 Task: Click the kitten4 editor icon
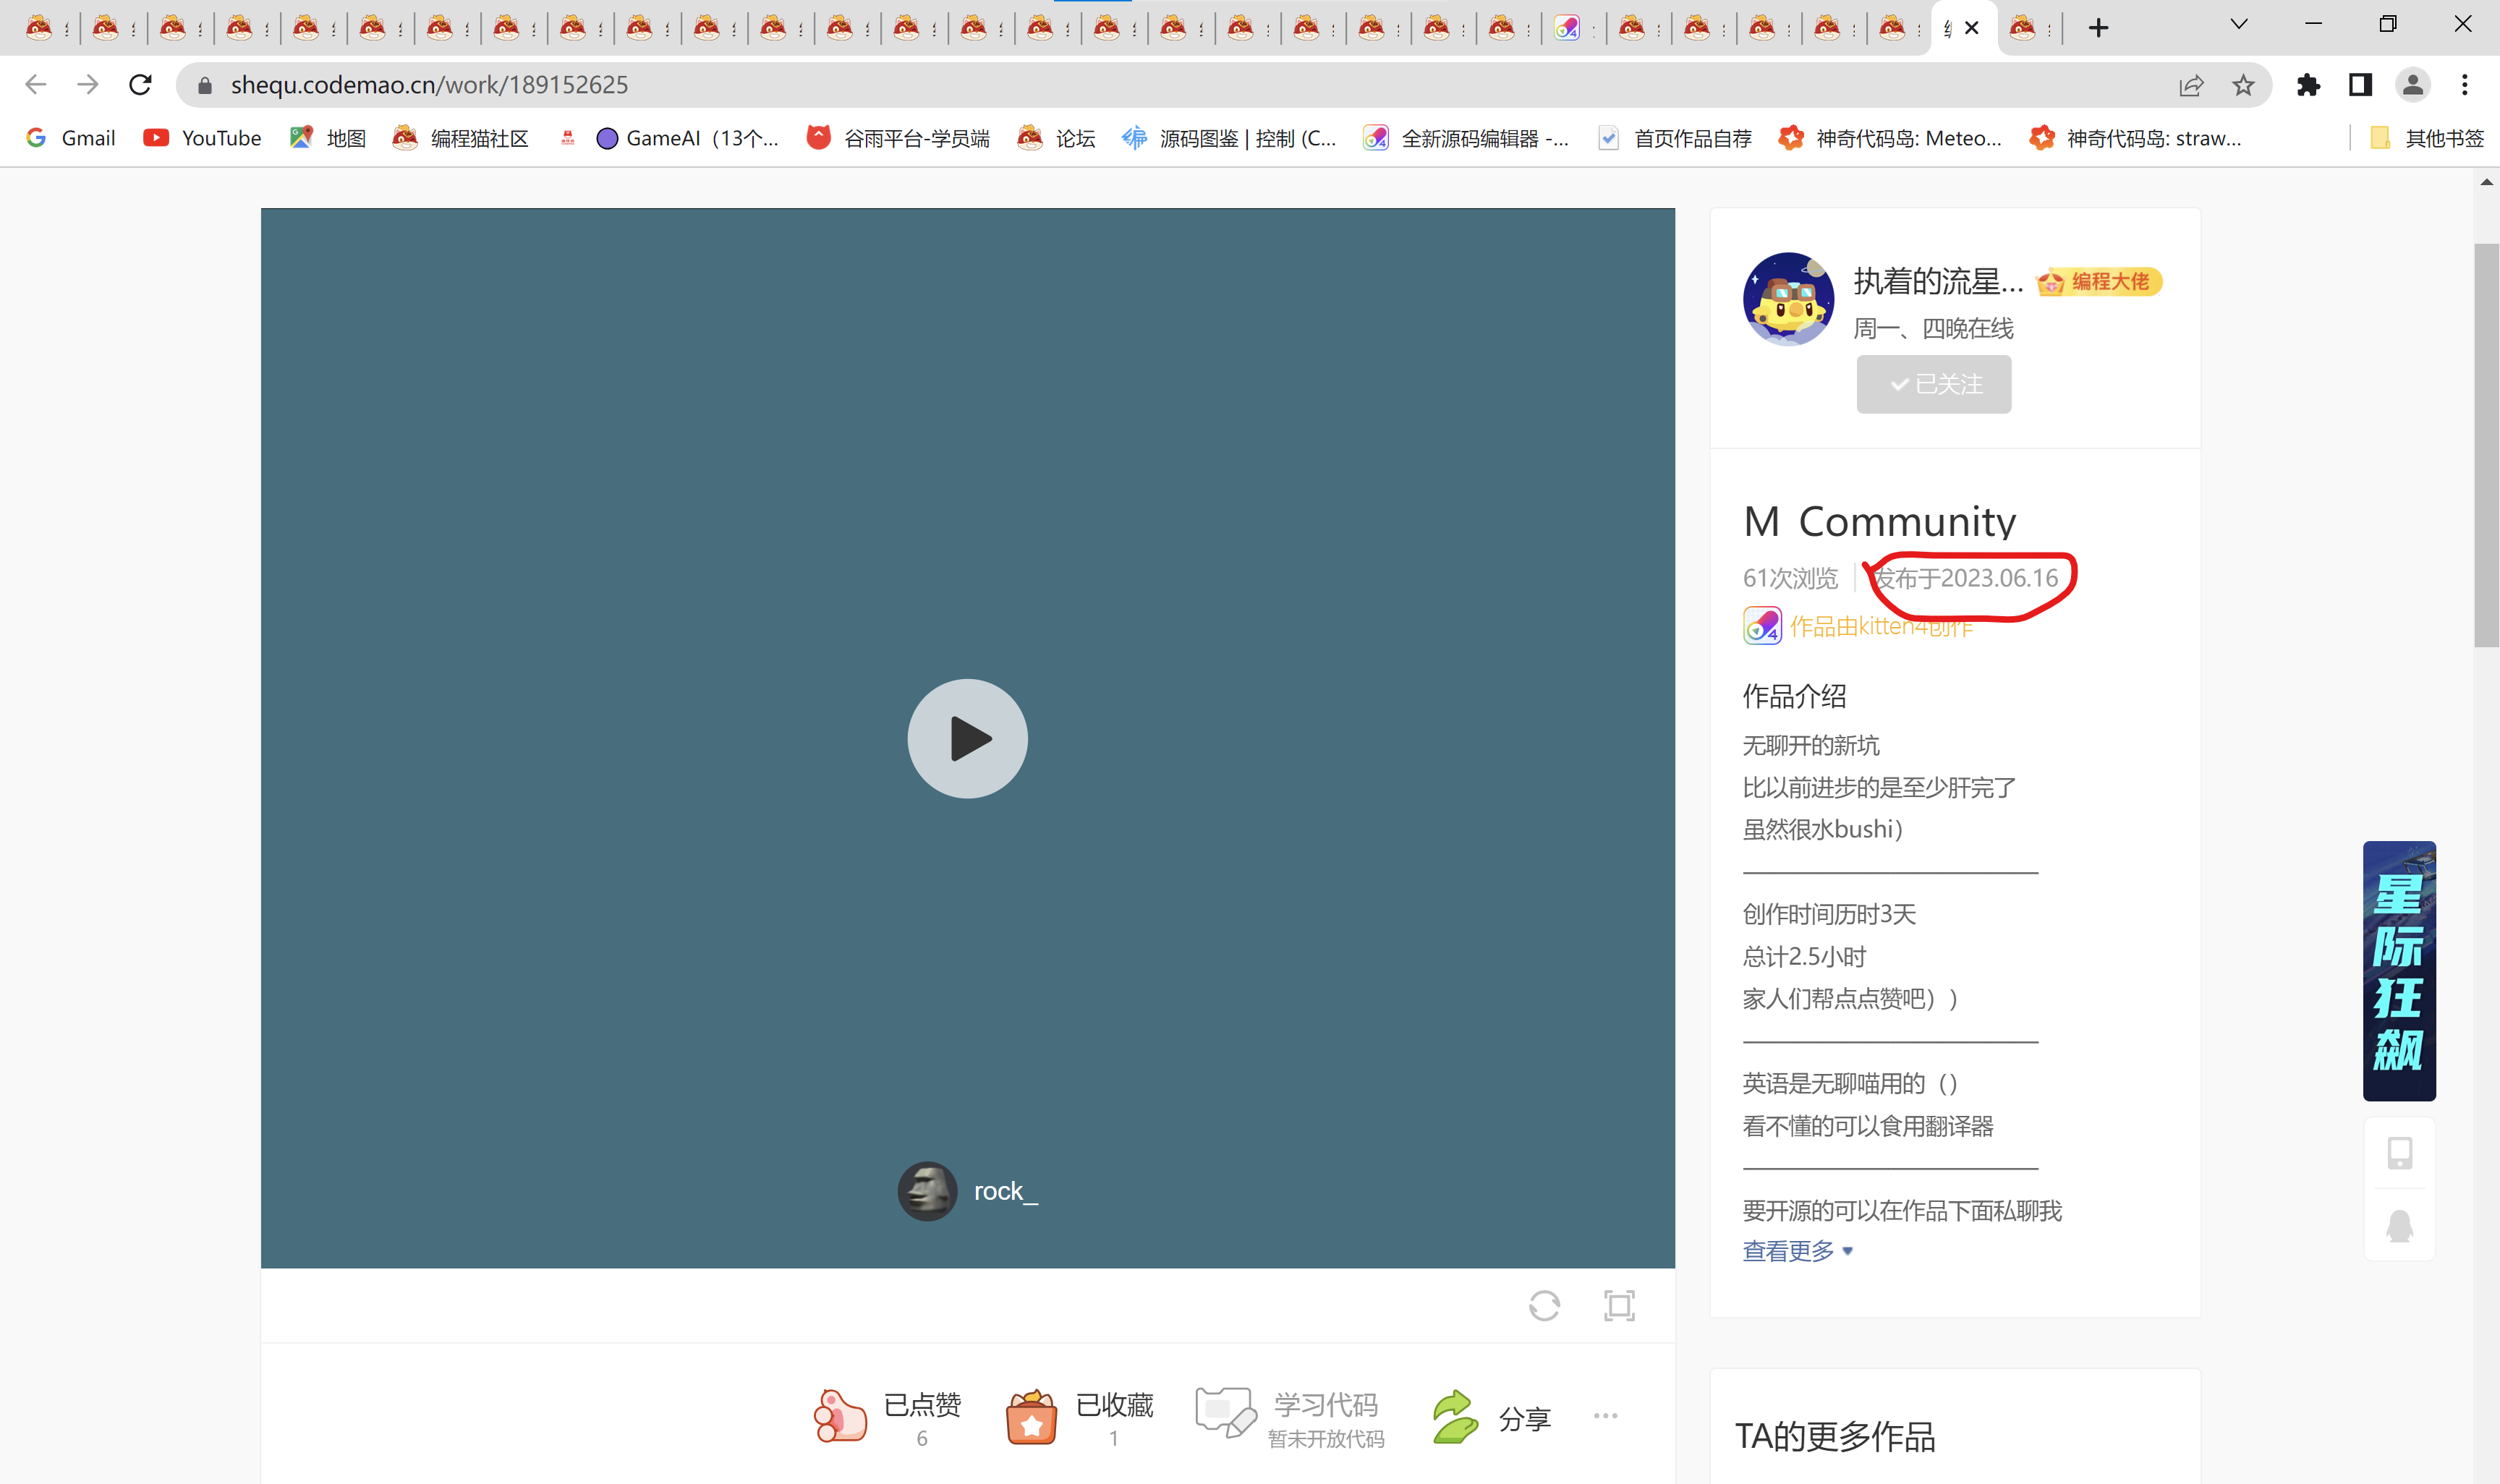click(x=1762, y=626)
